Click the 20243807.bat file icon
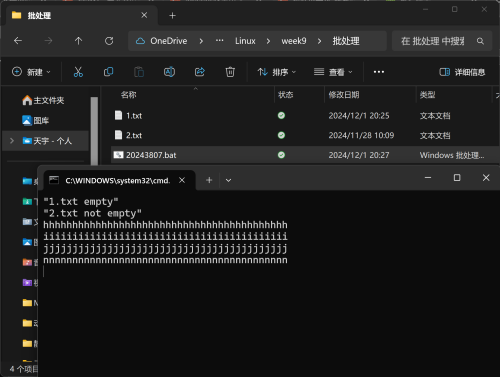The width and height of the screenshot is (500, 377). [118, 155]
